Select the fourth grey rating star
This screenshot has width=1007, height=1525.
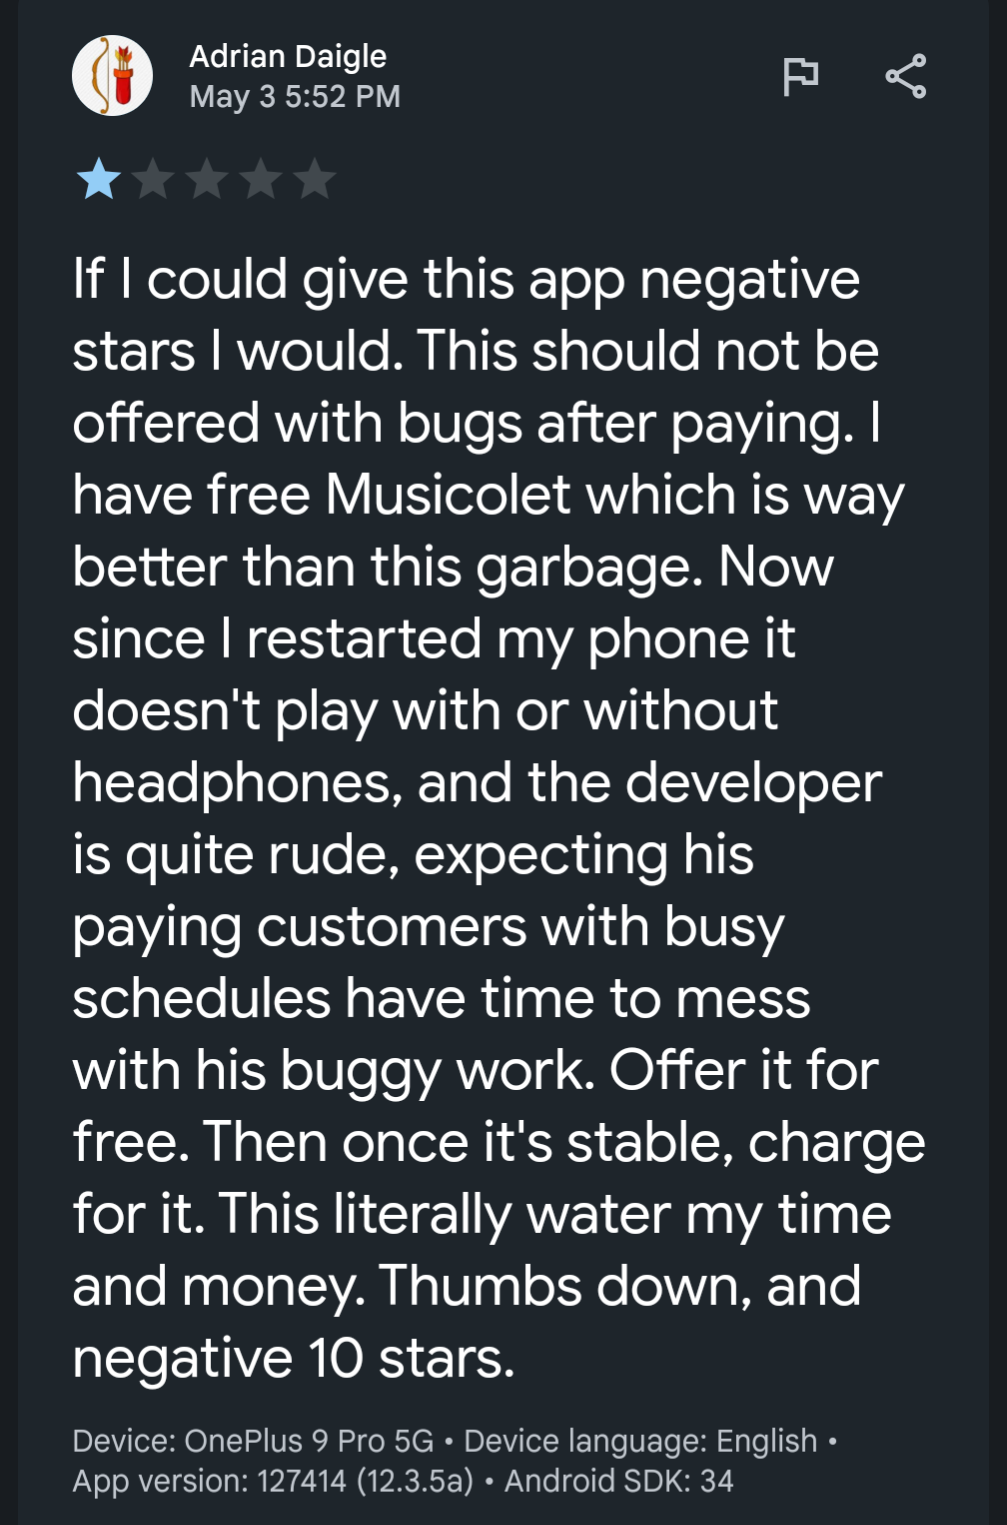261,180
